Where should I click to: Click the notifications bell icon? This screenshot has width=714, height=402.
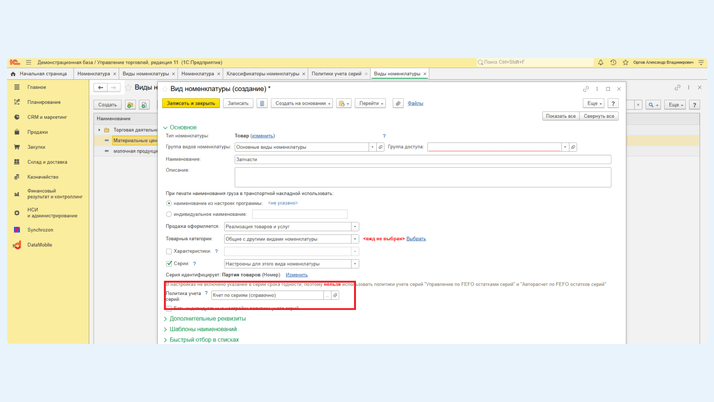[601, 62]
